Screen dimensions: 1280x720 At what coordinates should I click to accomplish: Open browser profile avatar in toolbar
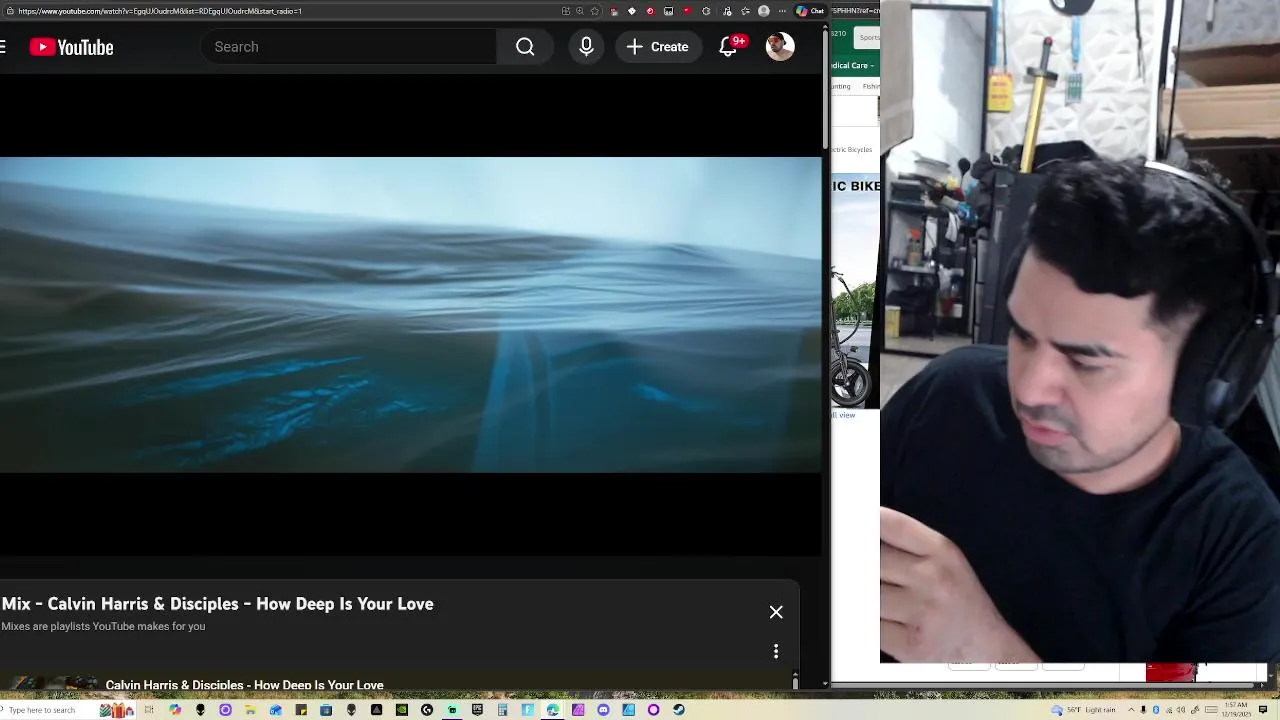click(x=764, y=11)
